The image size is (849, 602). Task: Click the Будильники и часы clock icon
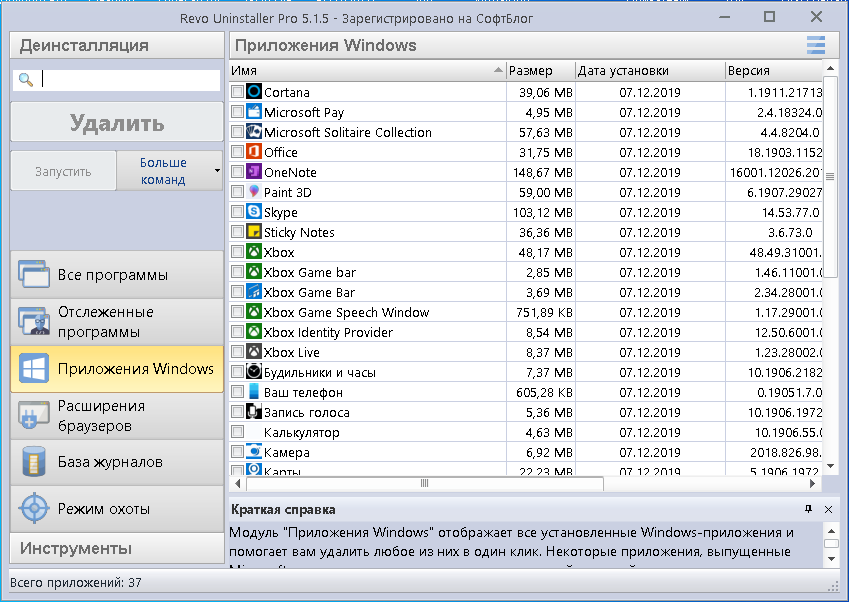point(253,372)
